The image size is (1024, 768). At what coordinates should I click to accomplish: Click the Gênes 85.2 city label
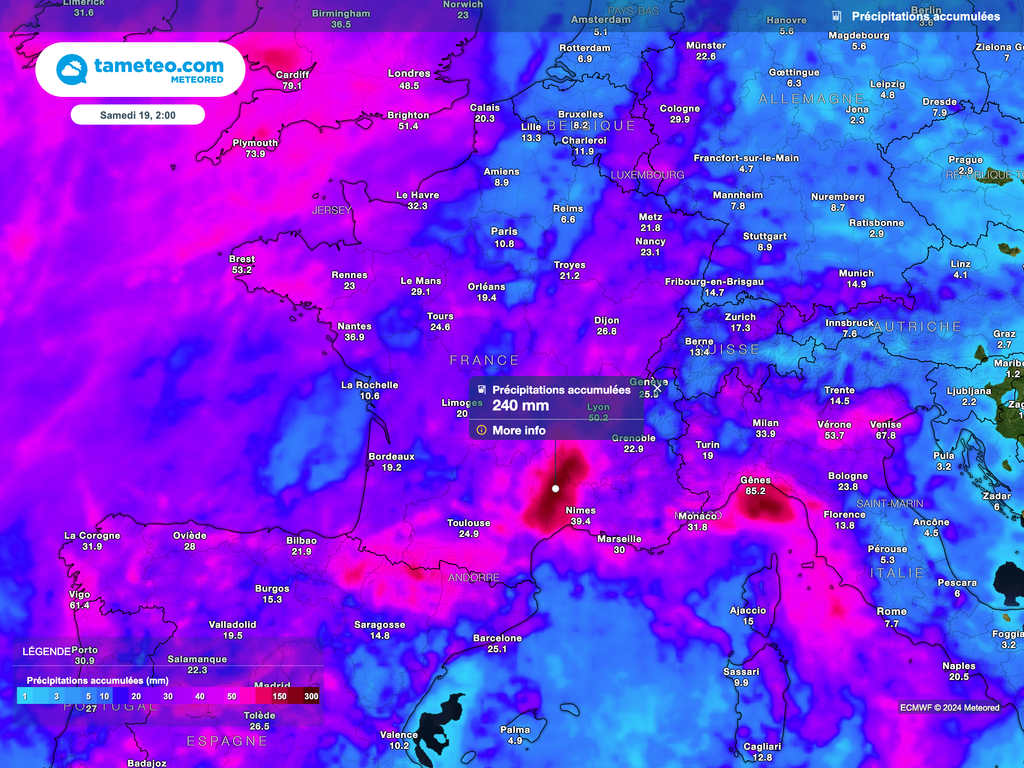[x=755, y=485]
